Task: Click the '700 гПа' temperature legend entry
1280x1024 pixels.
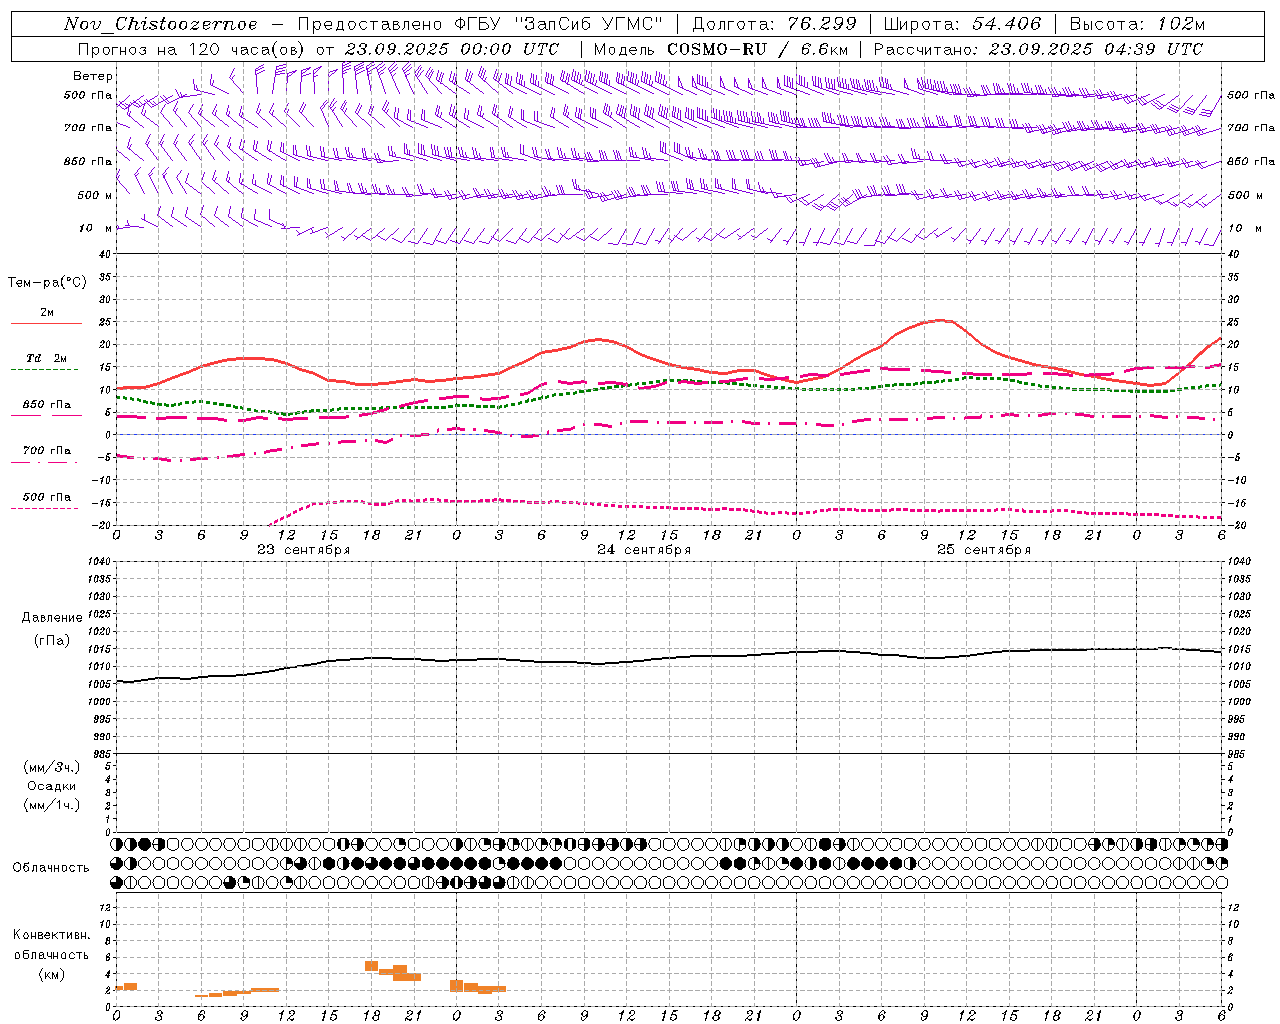Action: [x=47, y=451]
